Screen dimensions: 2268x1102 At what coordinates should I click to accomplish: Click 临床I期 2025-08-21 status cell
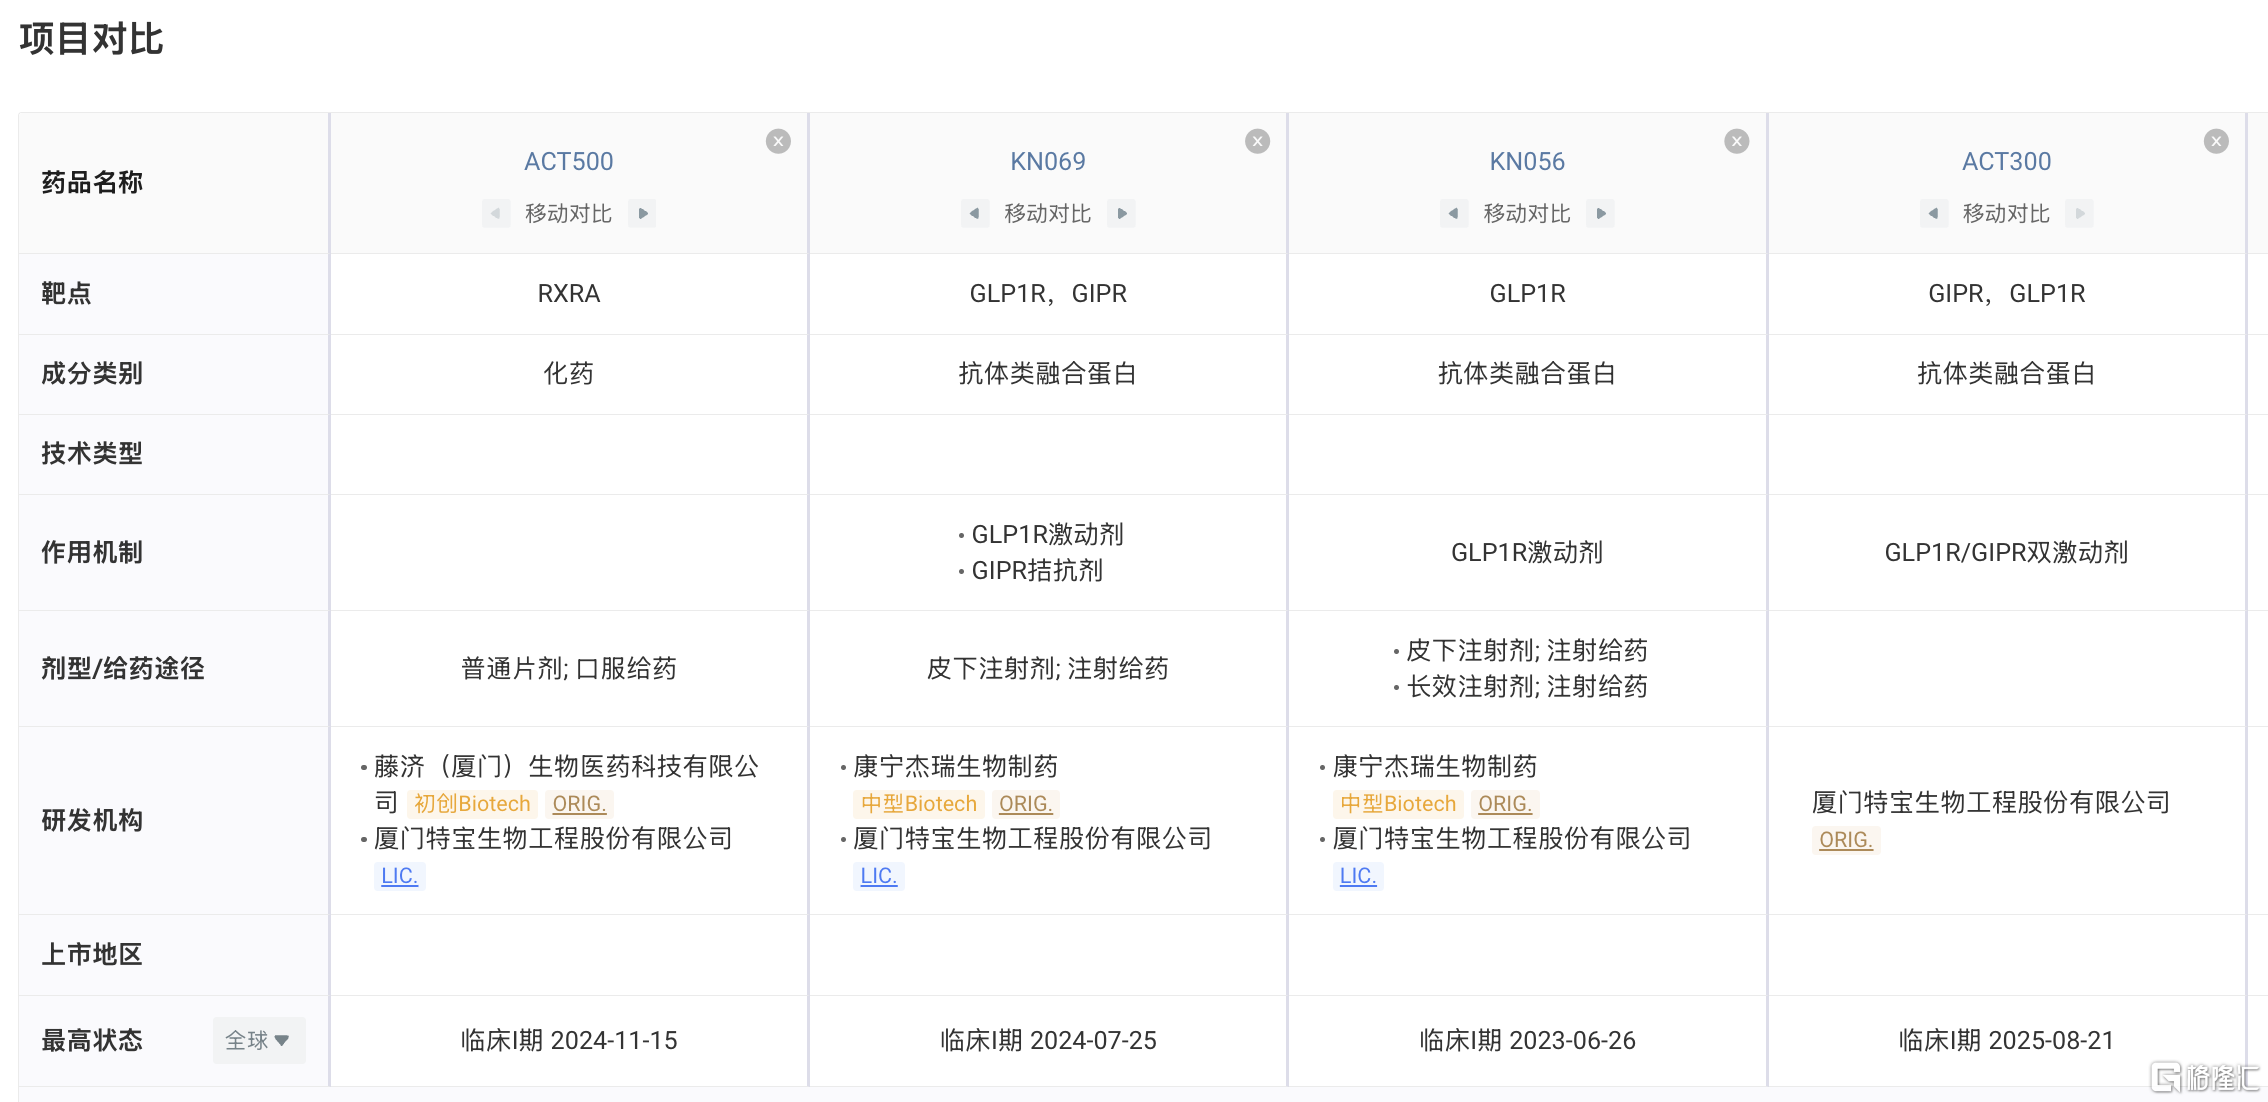coord(2006,1040)
